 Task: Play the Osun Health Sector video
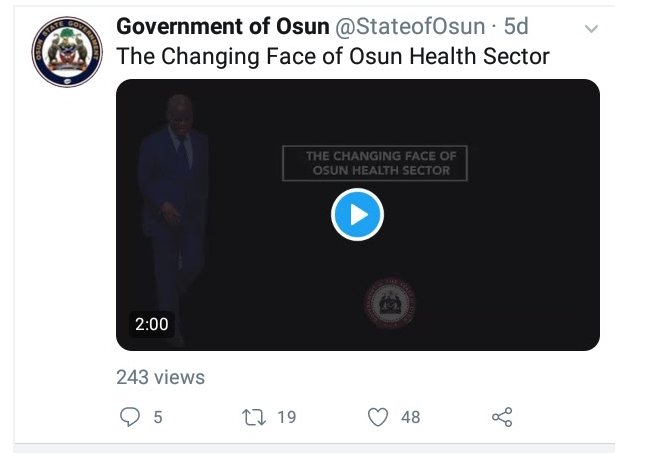(357, 214)
